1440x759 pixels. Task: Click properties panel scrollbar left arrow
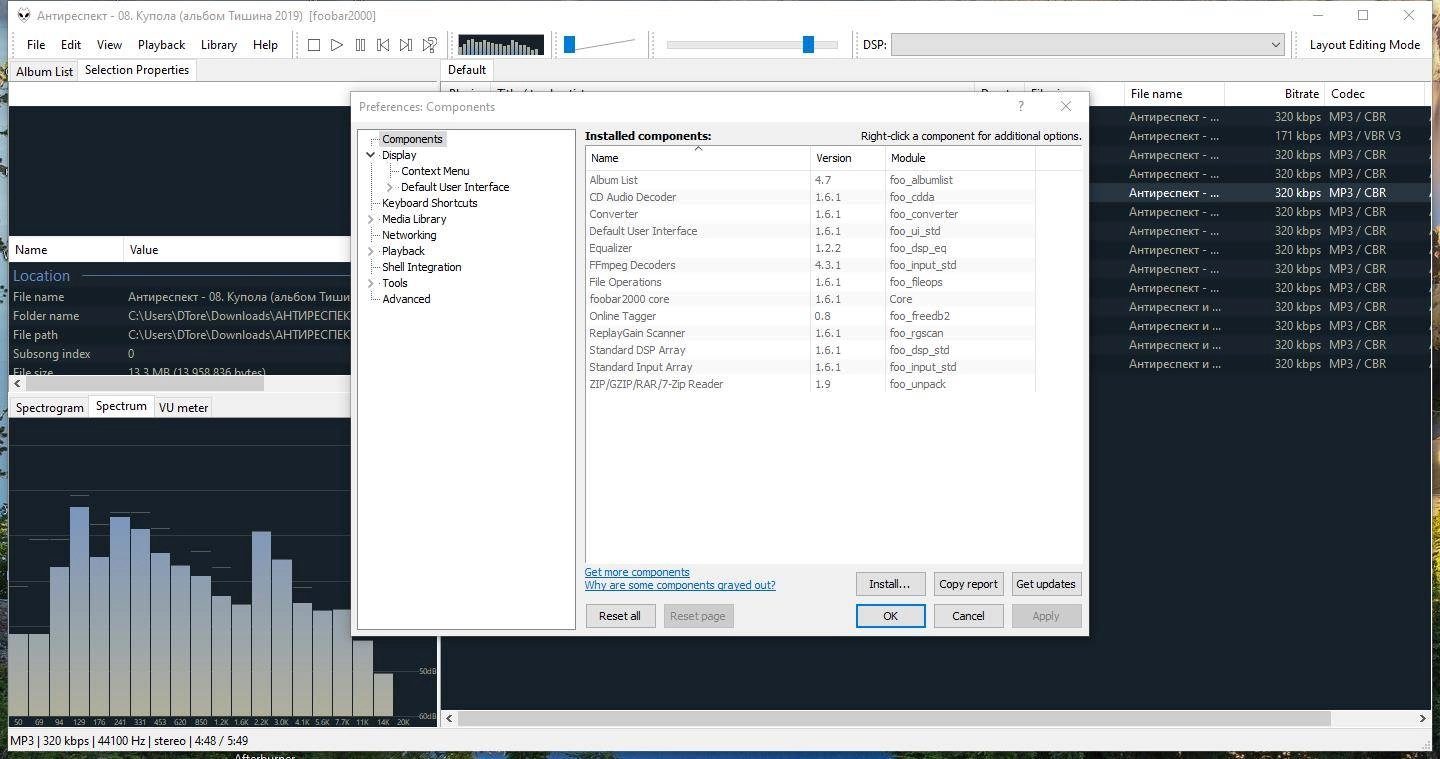(17, 383)
